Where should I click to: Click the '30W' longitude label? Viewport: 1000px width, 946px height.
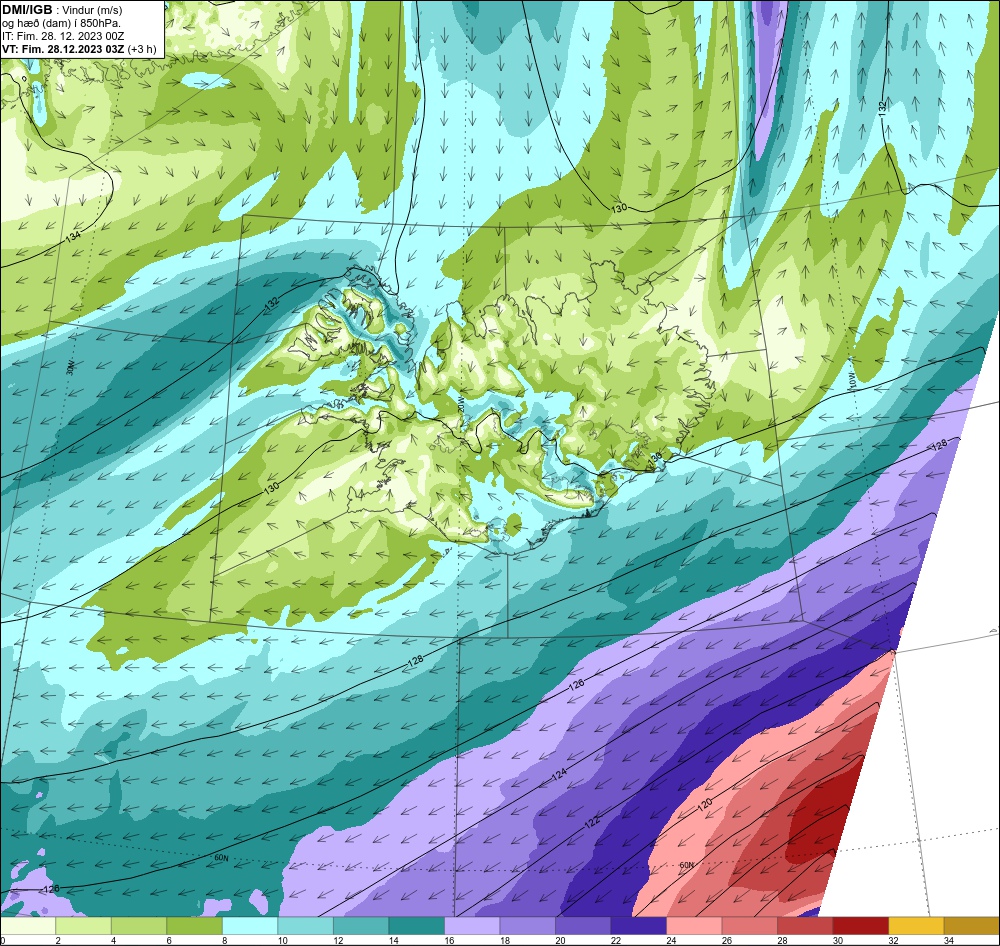[x=71, y=367]
